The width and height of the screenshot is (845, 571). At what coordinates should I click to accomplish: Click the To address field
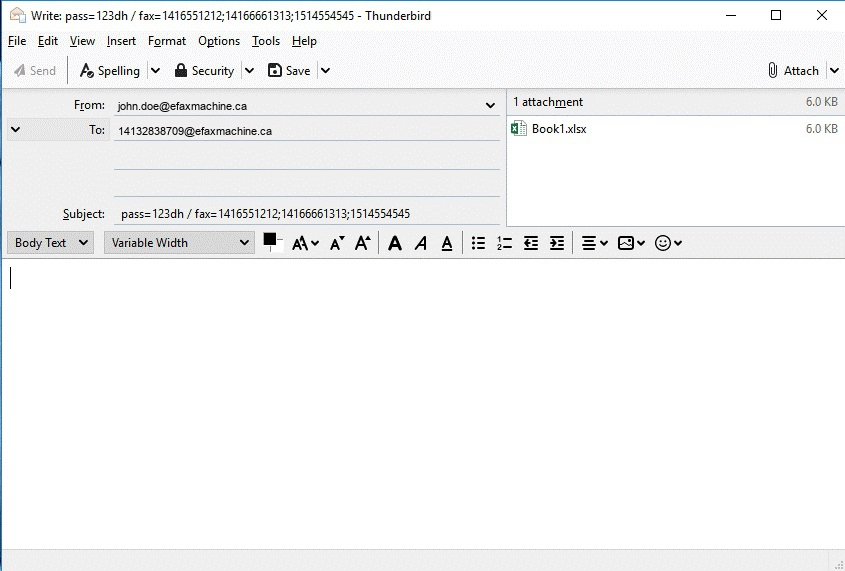coord(307,131)
